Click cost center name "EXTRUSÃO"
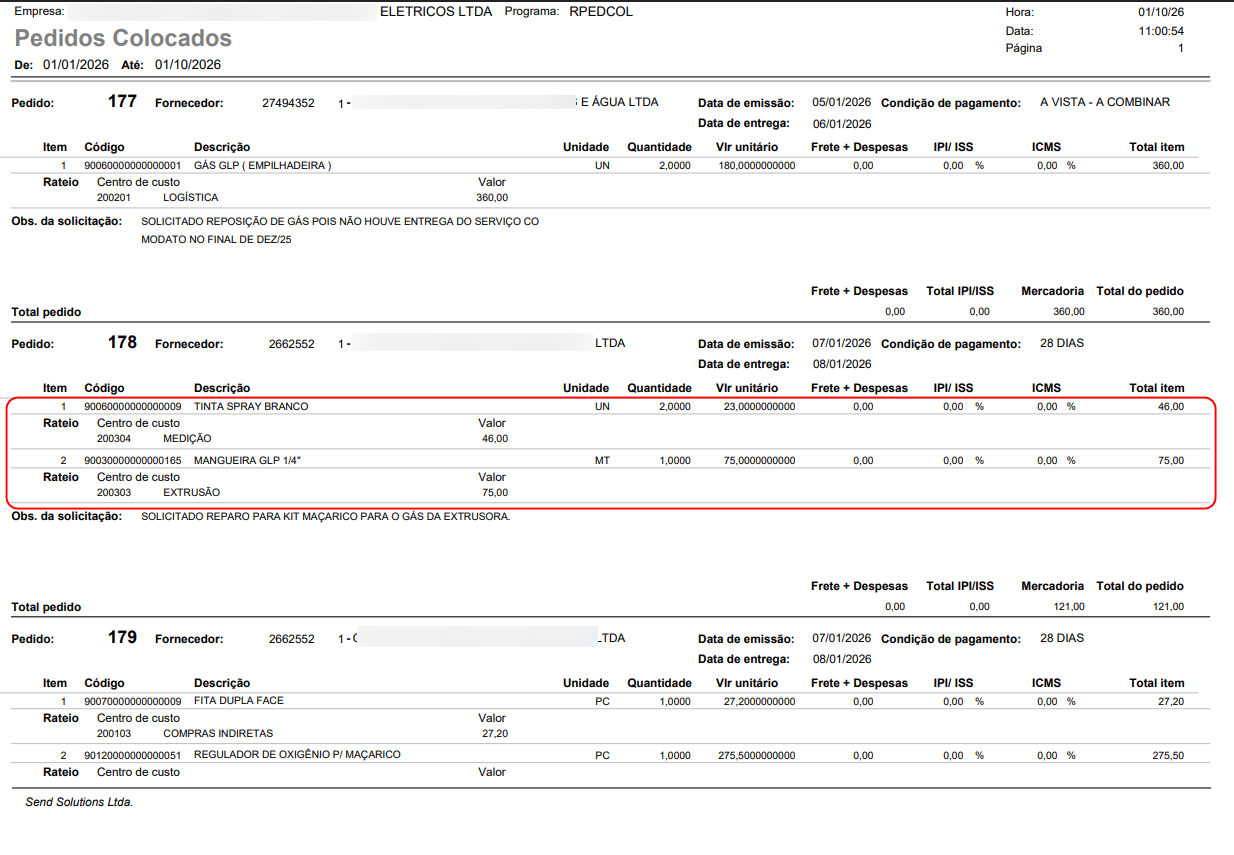This screenshot has width=1234, height=855. coord(191,493)
